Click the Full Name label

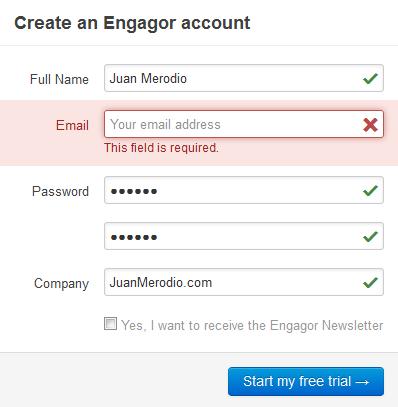pos(59,79)
